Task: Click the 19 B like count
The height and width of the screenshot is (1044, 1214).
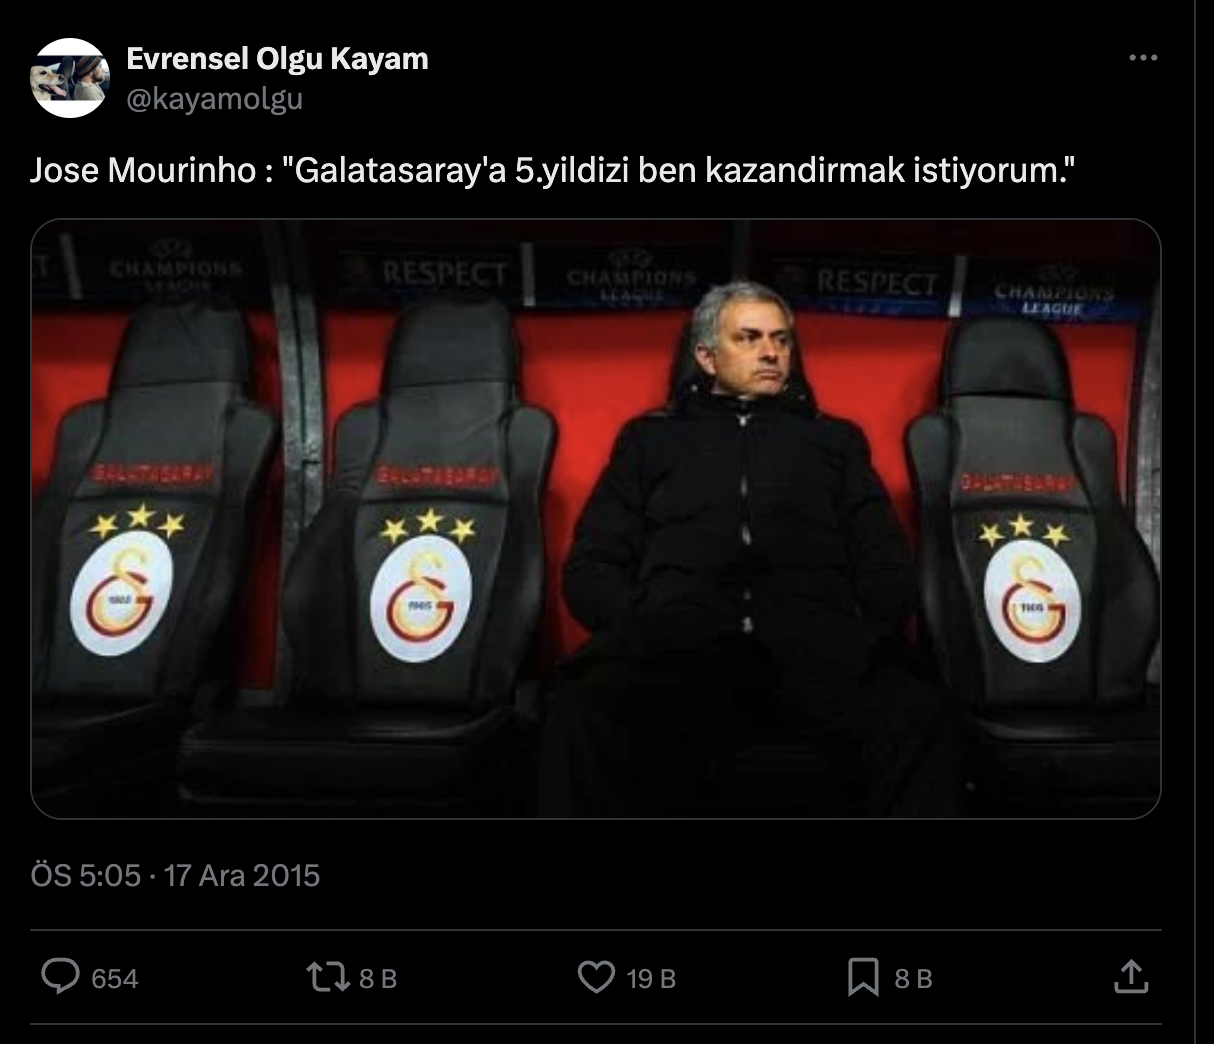Action: (651, 978)
